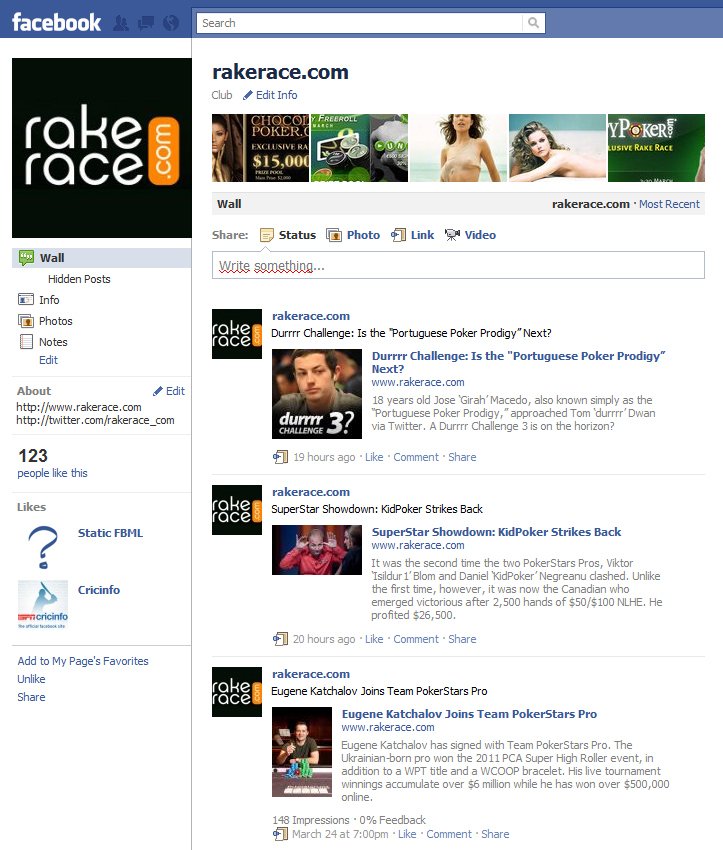Click Share link in left sidebar
The width and height of the screenshot is (723, 850).
31,697
